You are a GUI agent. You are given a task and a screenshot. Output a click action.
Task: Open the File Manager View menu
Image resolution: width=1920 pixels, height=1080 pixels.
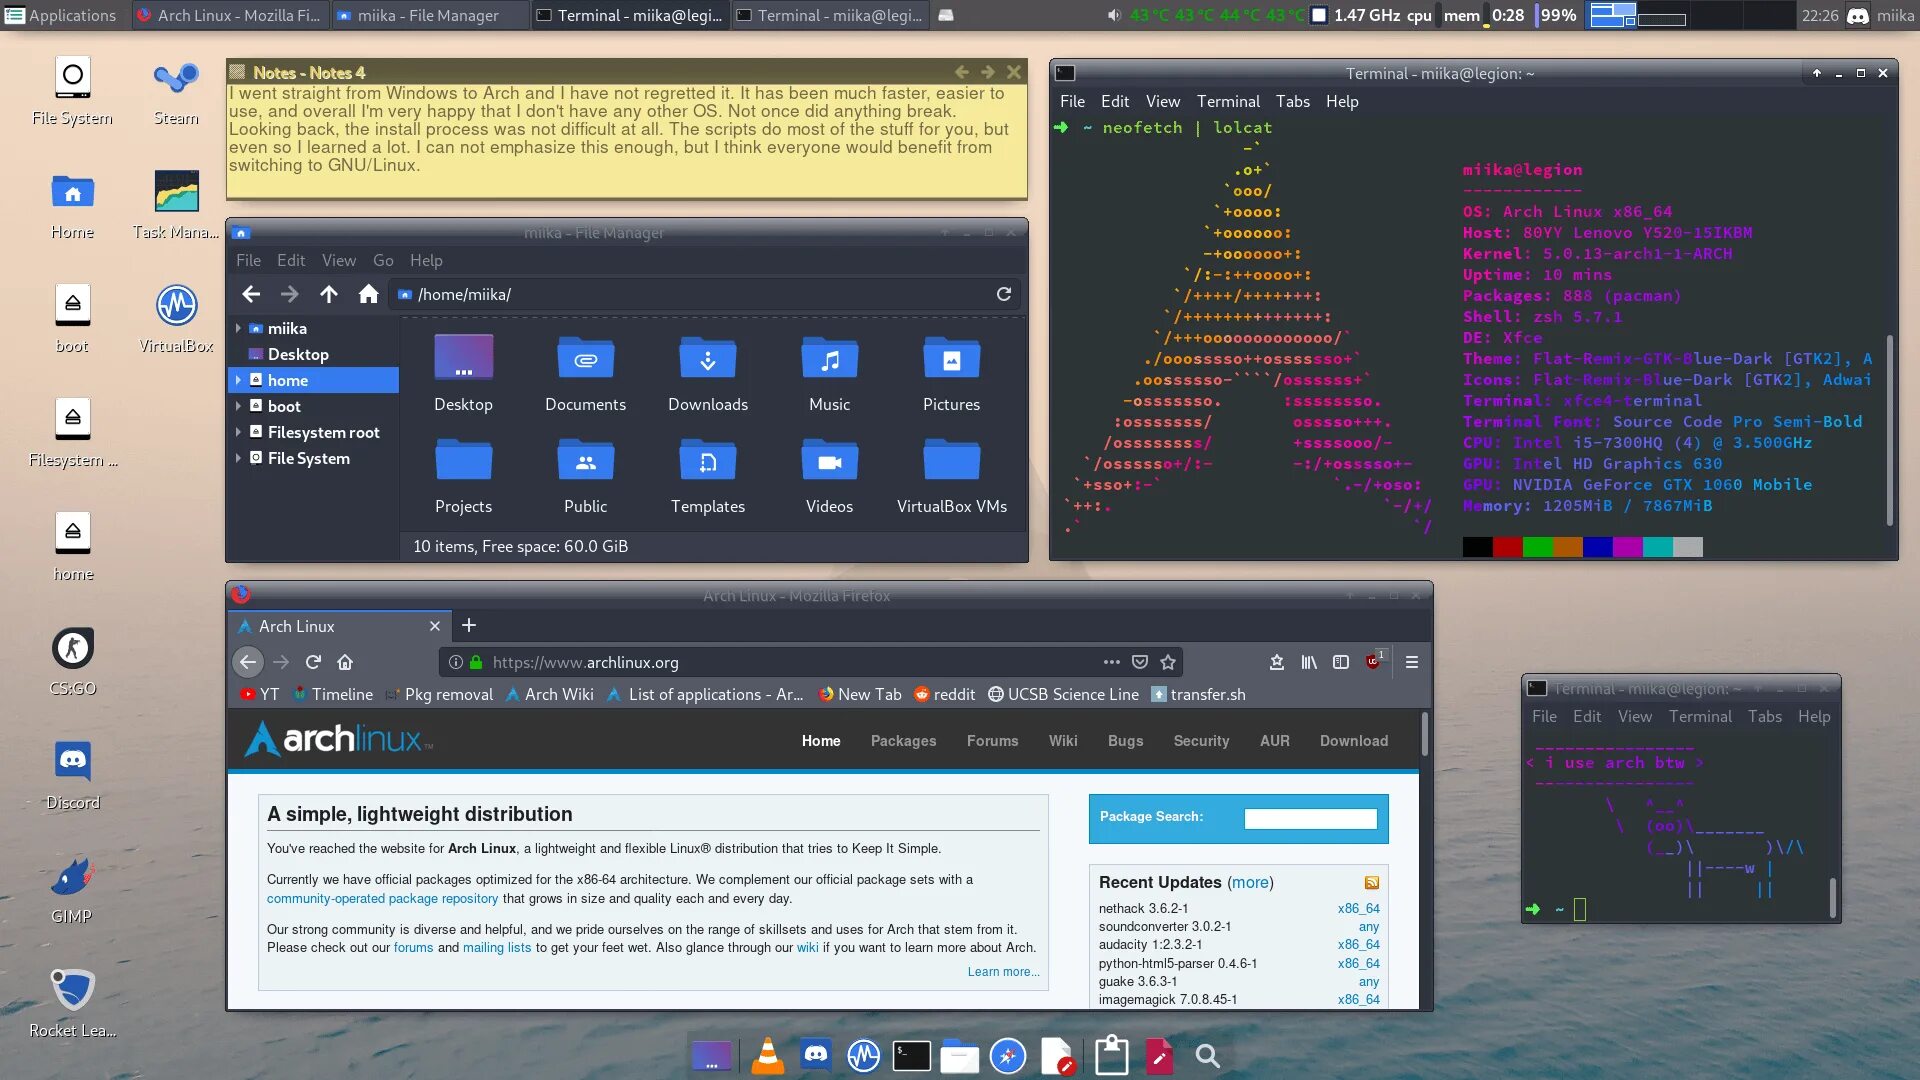[x=339, y=260]
